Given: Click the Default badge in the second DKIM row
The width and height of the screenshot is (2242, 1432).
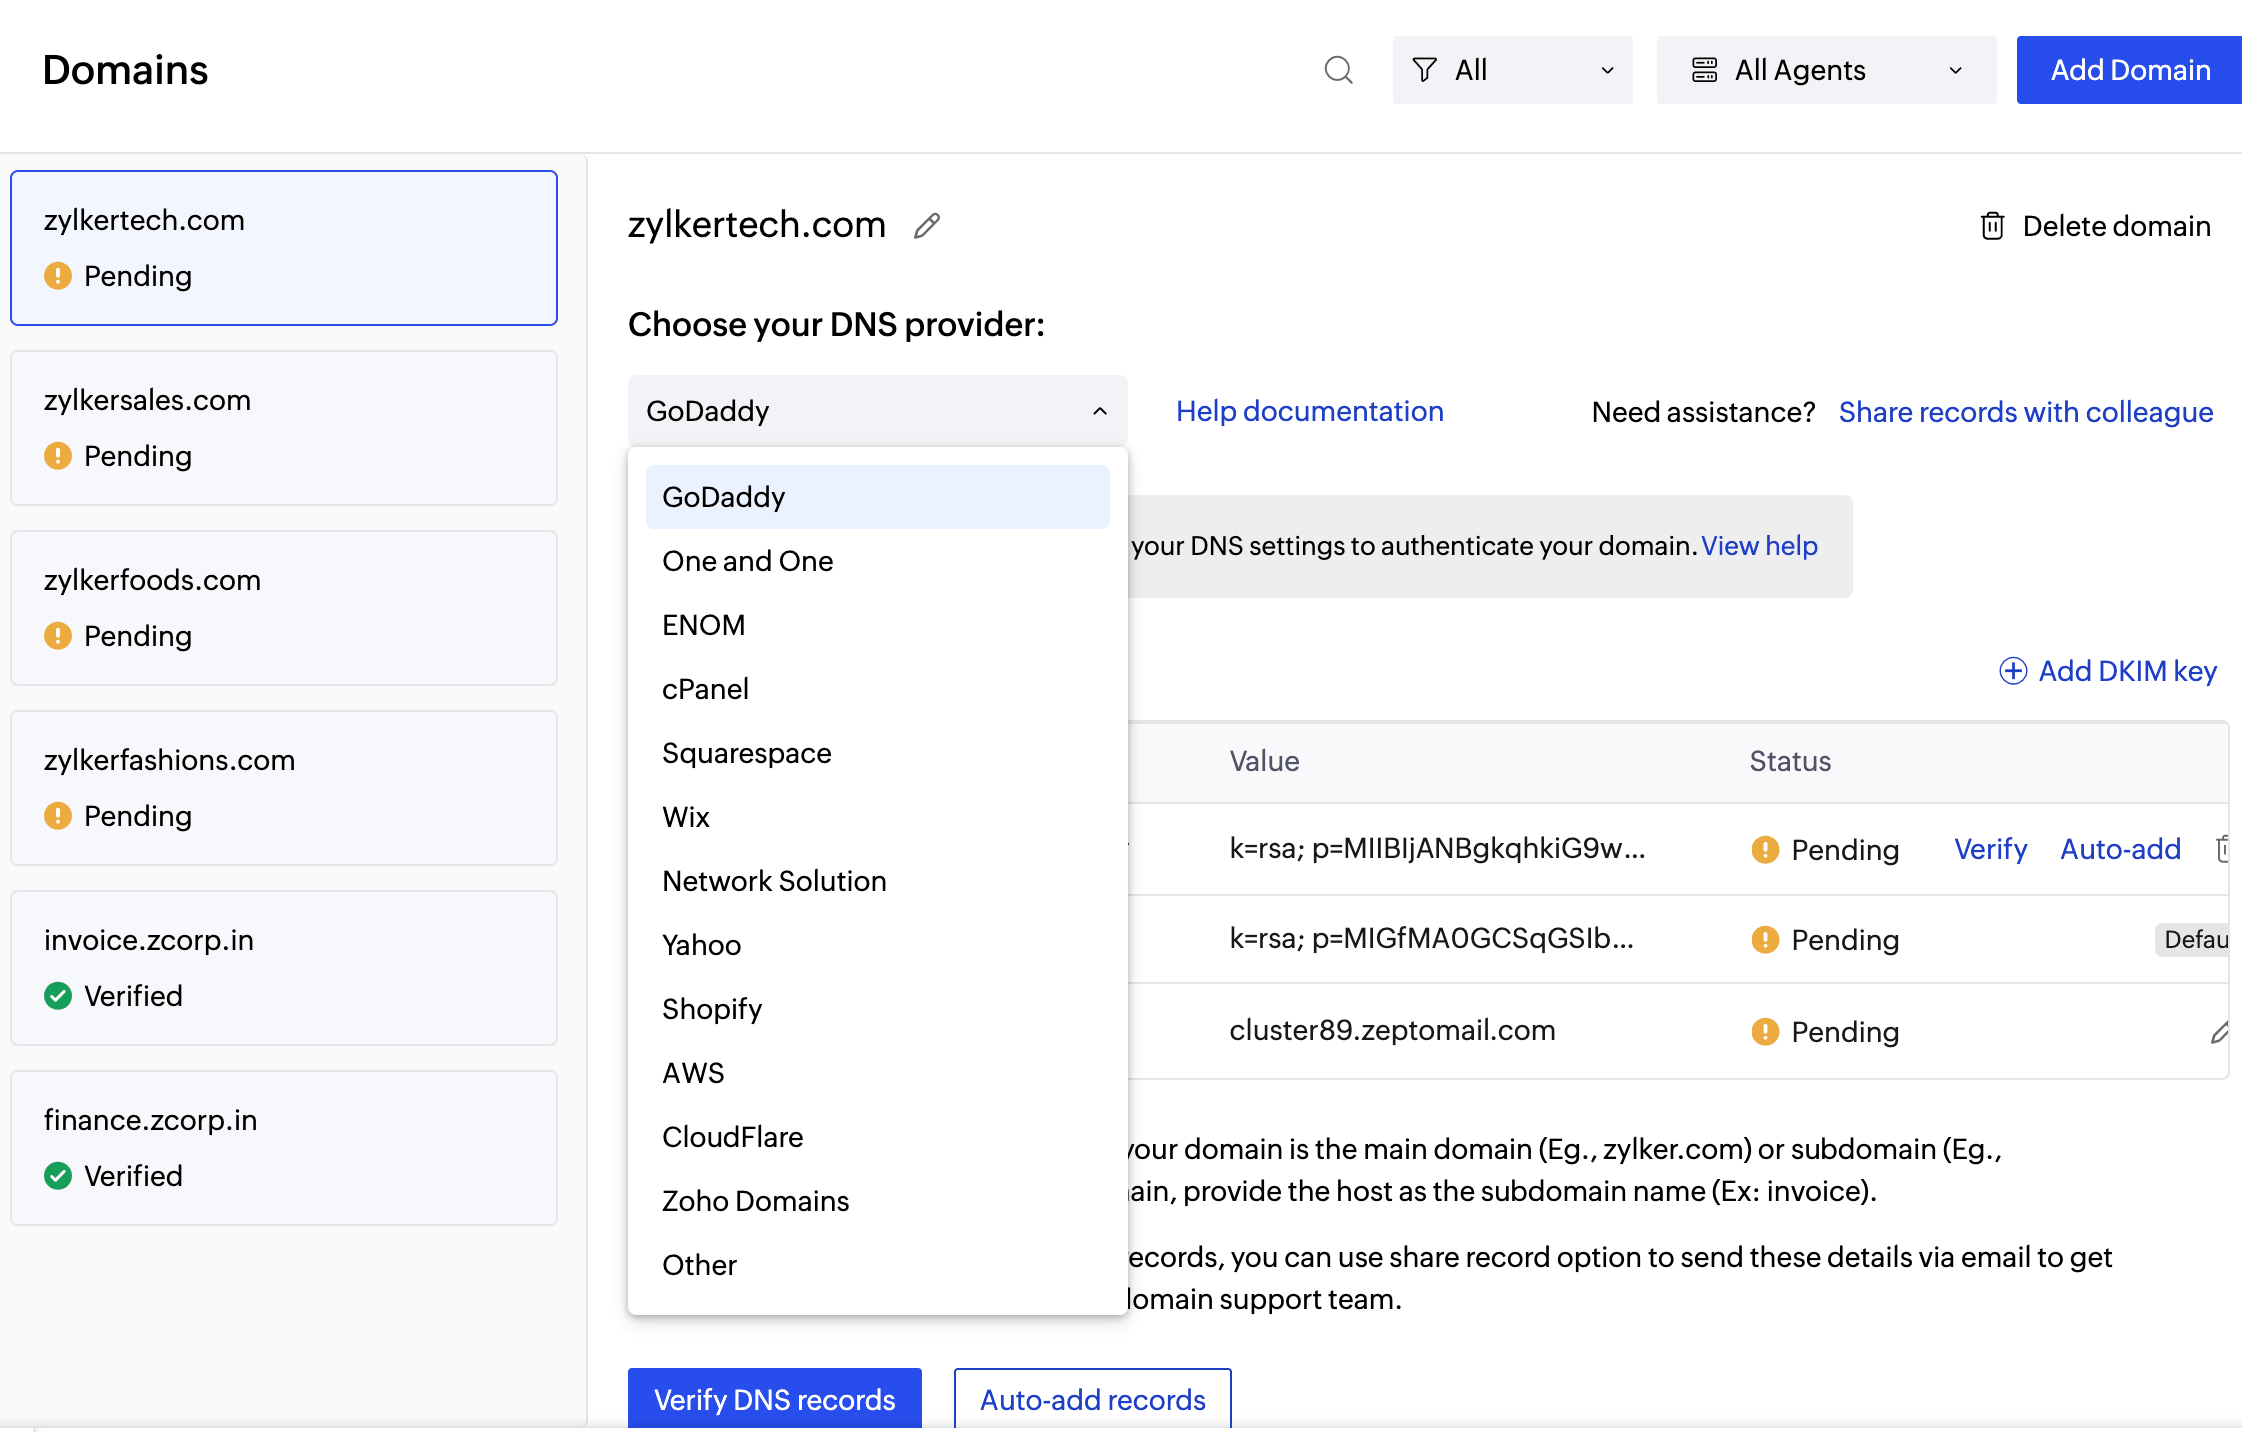Looking at the screenshot, I should [x=2194, y=940].
